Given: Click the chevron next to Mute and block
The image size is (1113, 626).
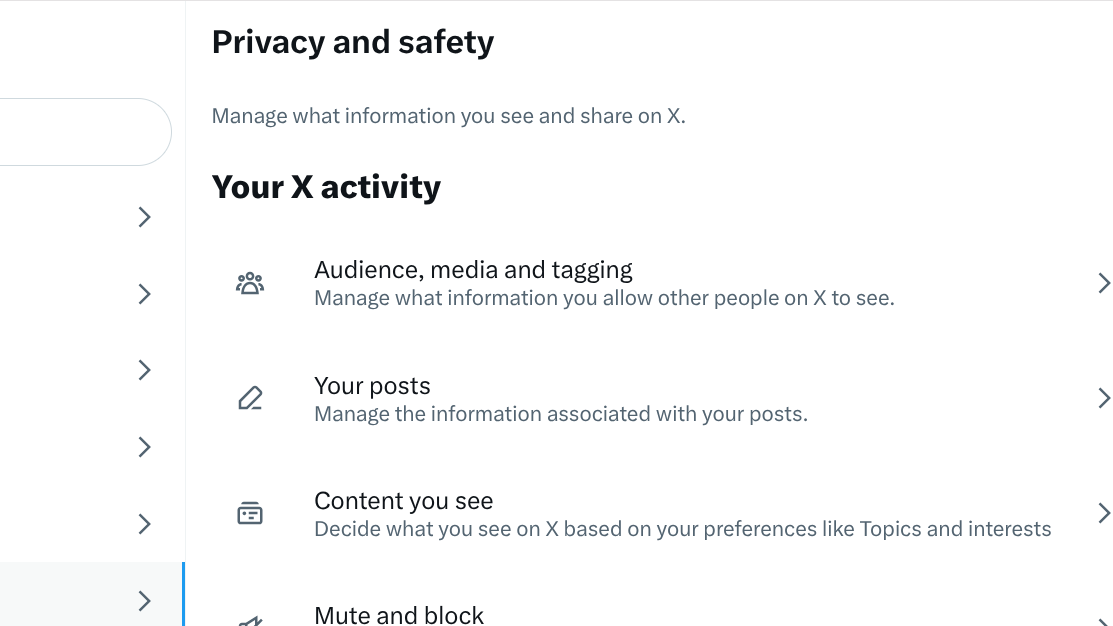Looking at the screenshot, I should tap(1104, 620).
